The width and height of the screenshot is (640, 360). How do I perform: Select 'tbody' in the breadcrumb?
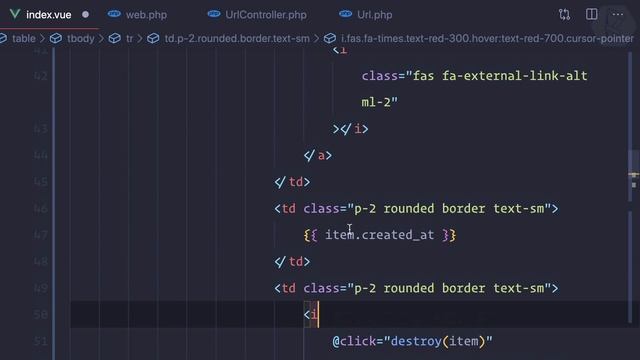coord(81,39)
